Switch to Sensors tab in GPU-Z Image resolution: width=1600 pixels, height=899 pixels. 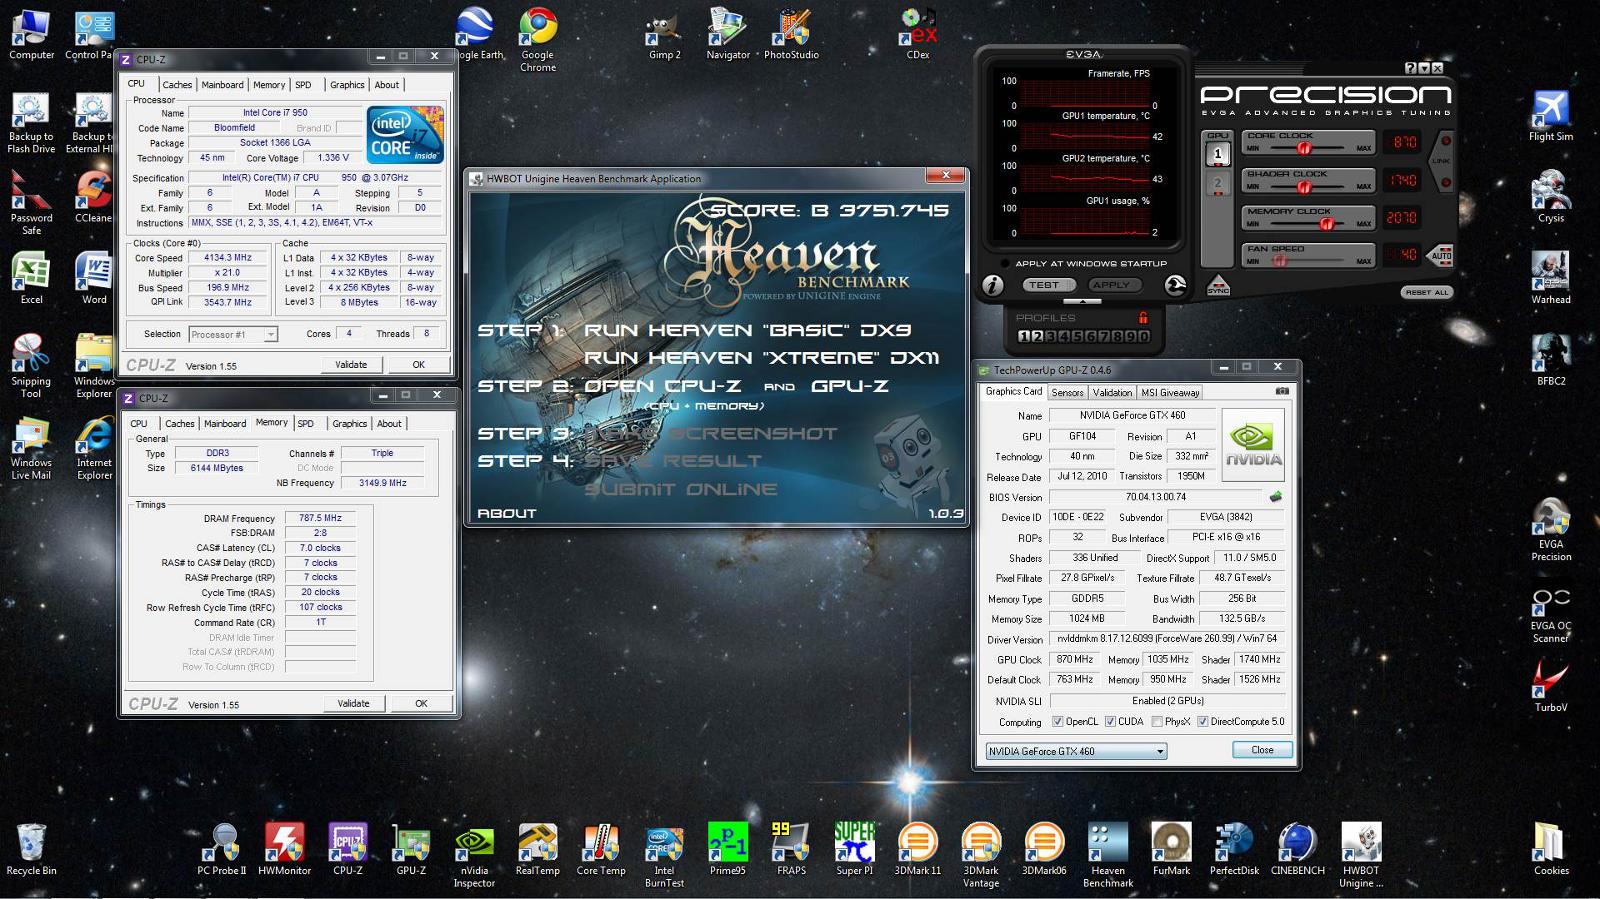(x=1067, y=392)
